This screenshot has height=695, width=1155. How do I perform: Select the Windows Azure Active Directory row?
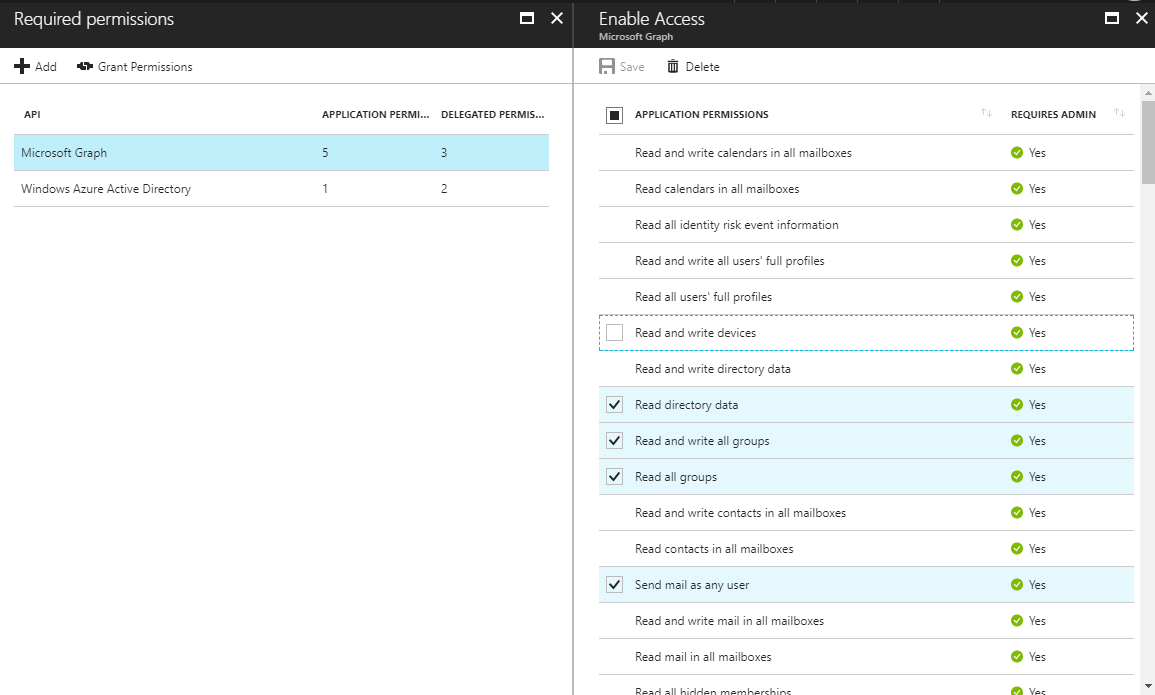tap(280, 189)
